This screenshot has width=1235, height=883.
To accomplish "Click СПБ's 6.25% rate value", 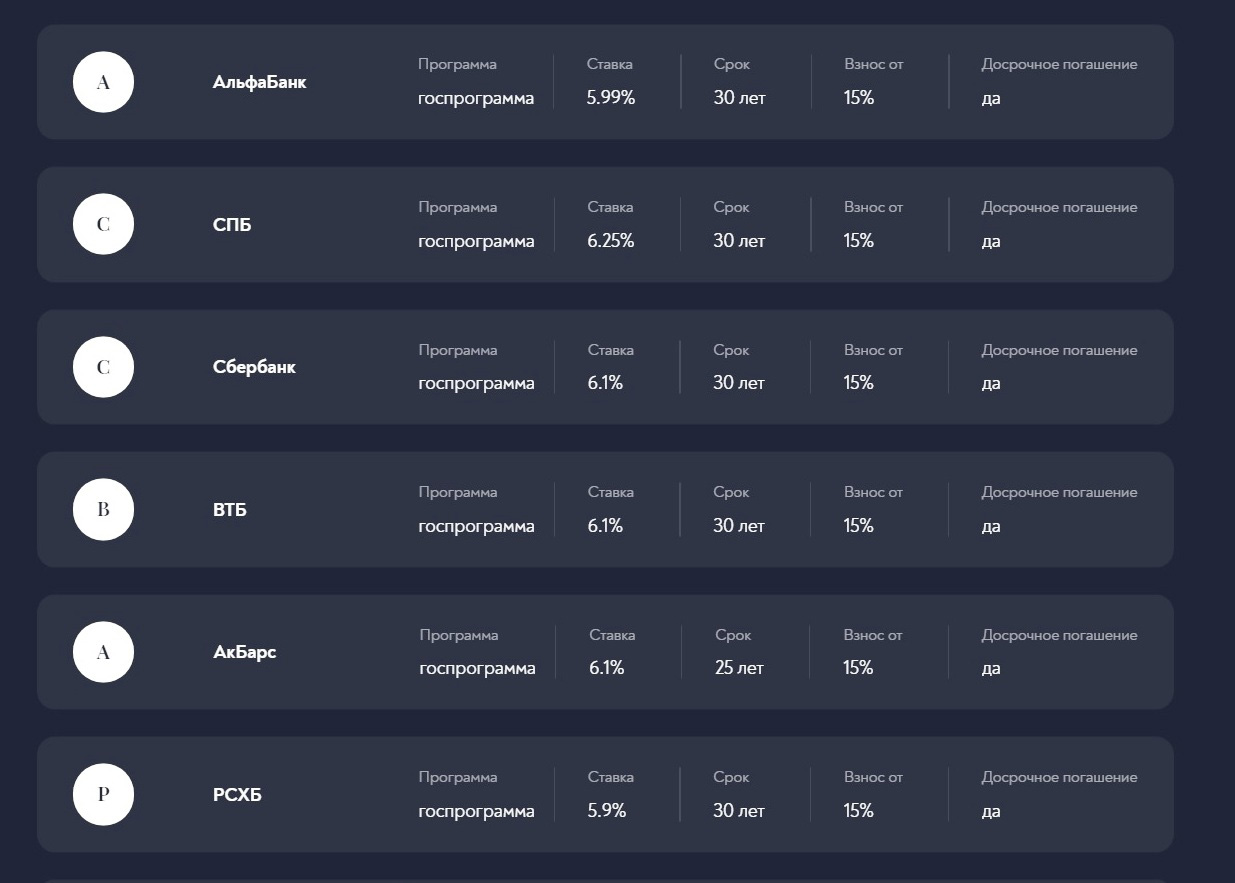I will 611,241.
